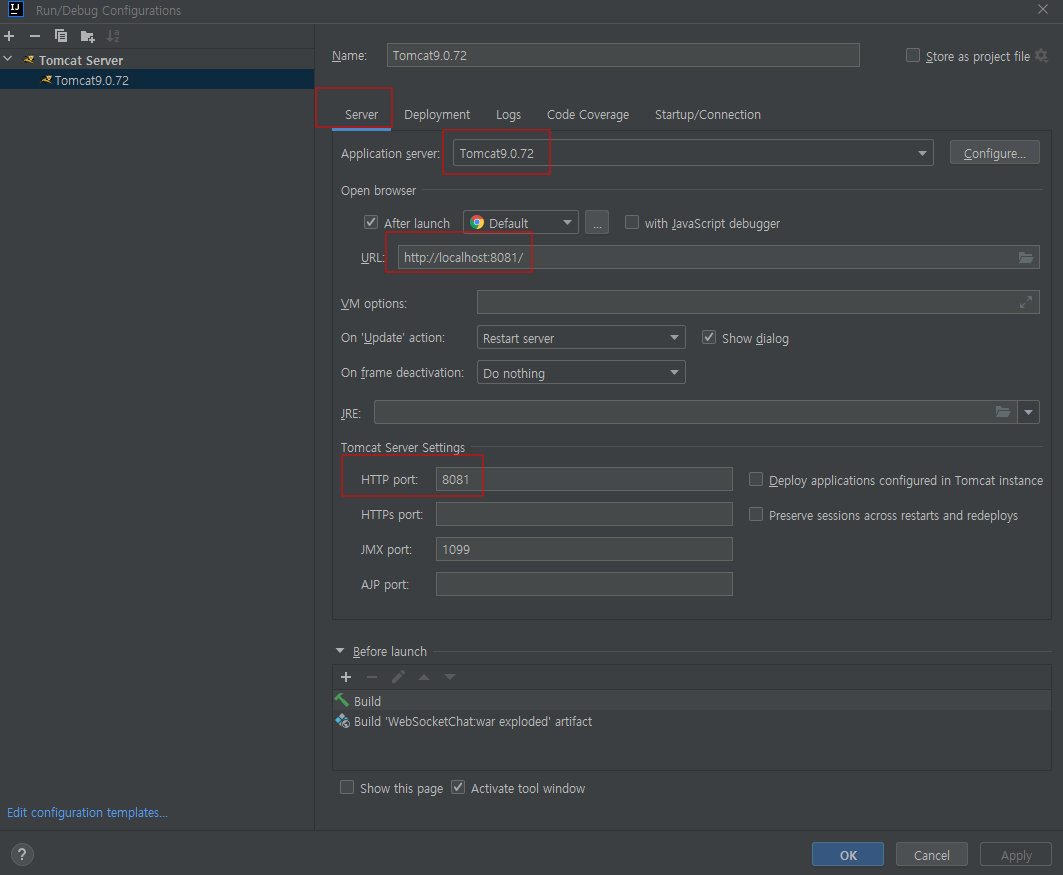1063x875 pixels.
Task: Open On 'Update' action dropdown
Action: tap(581, 338)
